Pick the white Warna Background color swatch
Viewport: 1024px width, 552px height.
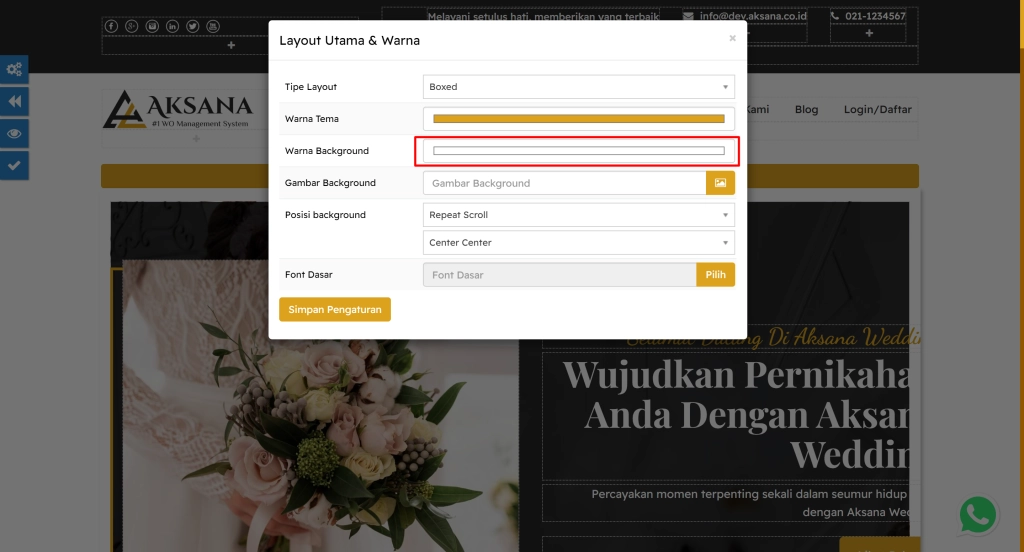tap(579, 151)
